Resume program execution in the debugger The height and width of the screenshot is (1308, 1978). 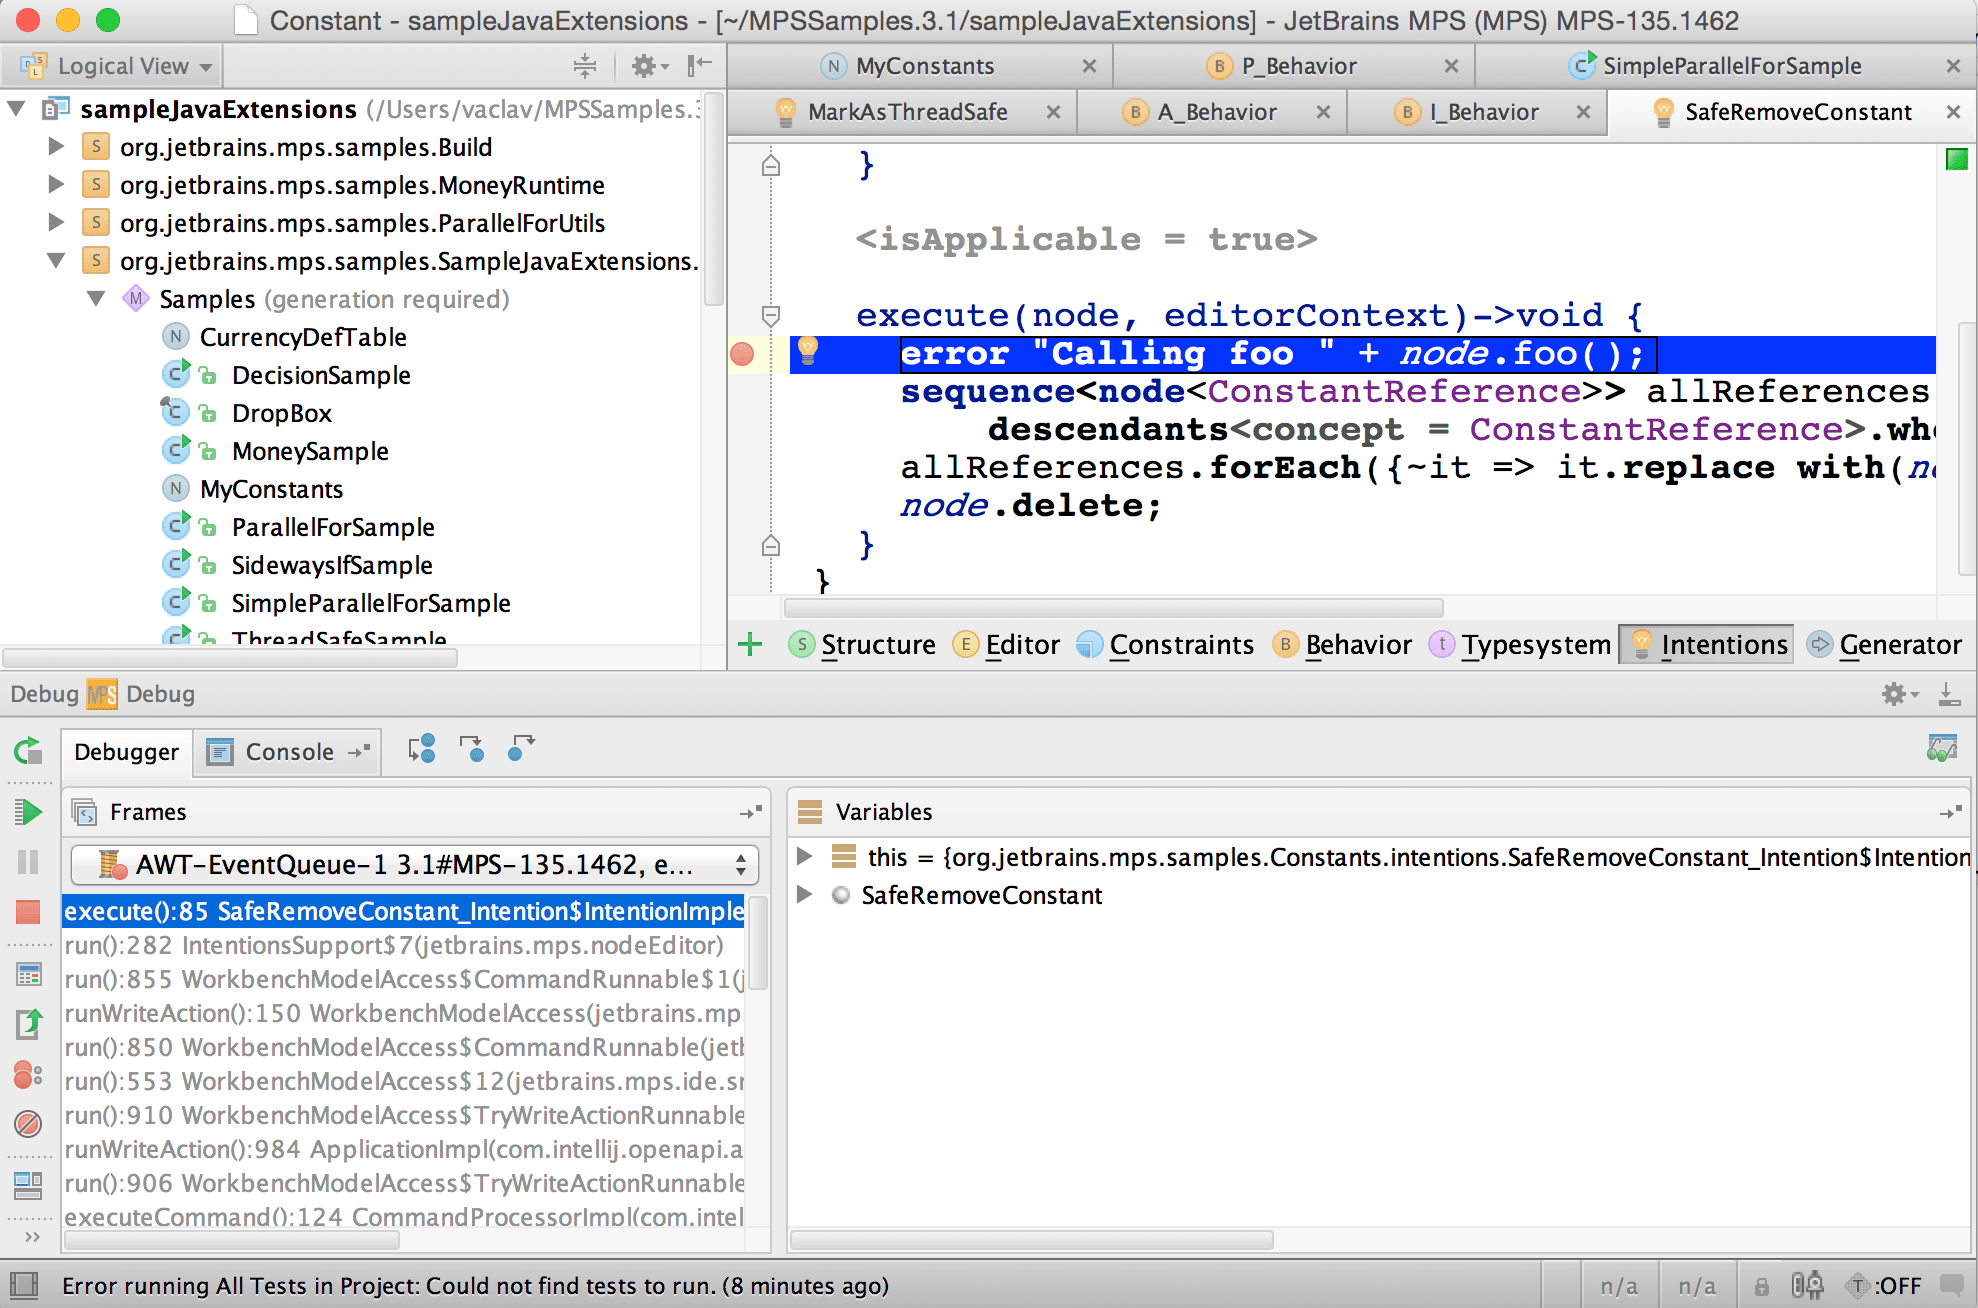pos(27,811)
